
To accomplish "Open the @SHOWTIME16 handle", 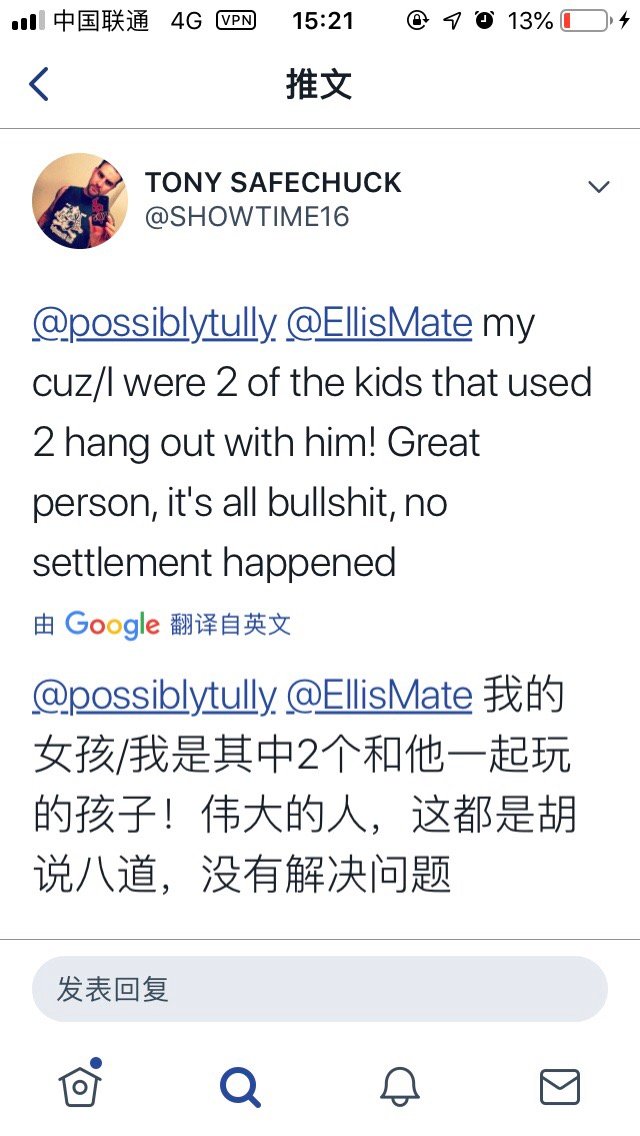I will [247, 217].
